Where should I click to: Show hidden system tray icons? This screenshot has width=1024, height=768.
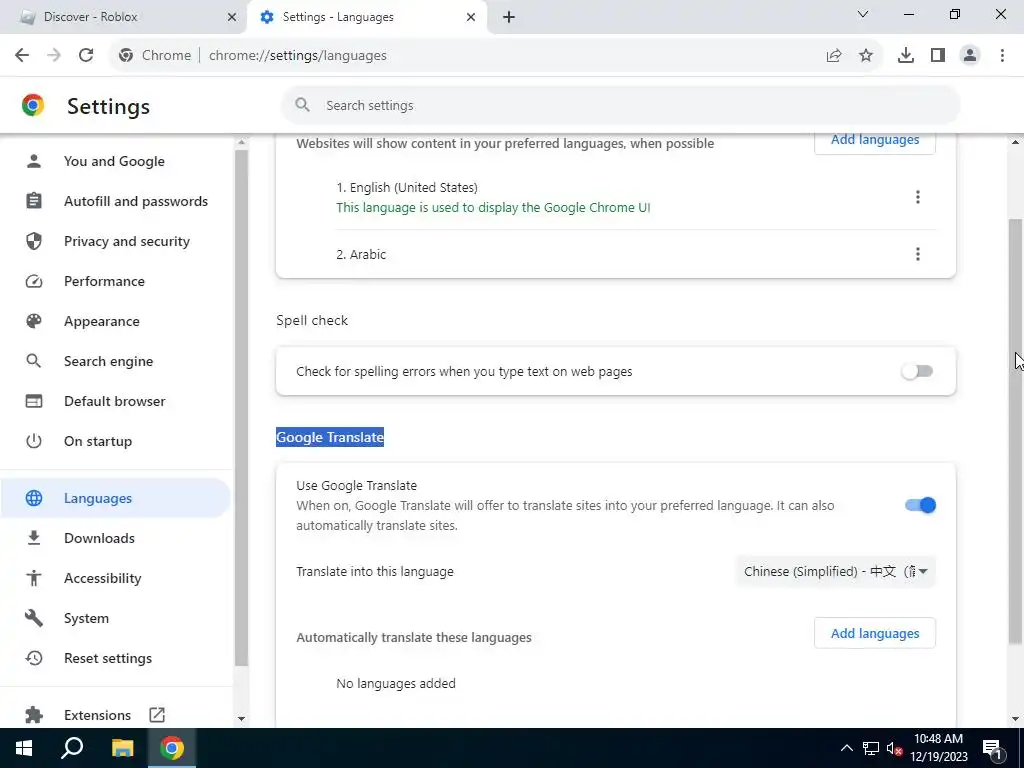tap(846, 748)
